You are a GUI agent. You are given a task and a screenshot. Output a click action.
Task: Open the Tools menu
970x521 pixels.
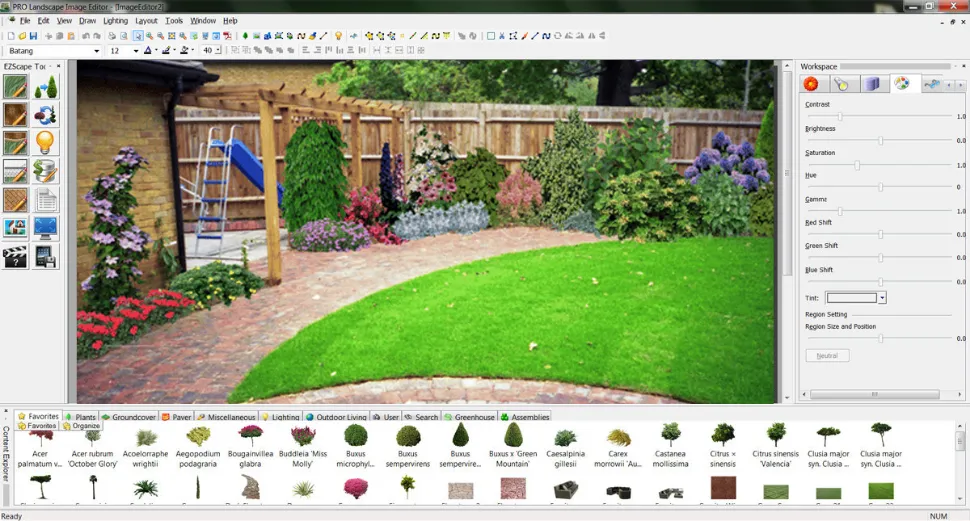[x=174, y=20]
